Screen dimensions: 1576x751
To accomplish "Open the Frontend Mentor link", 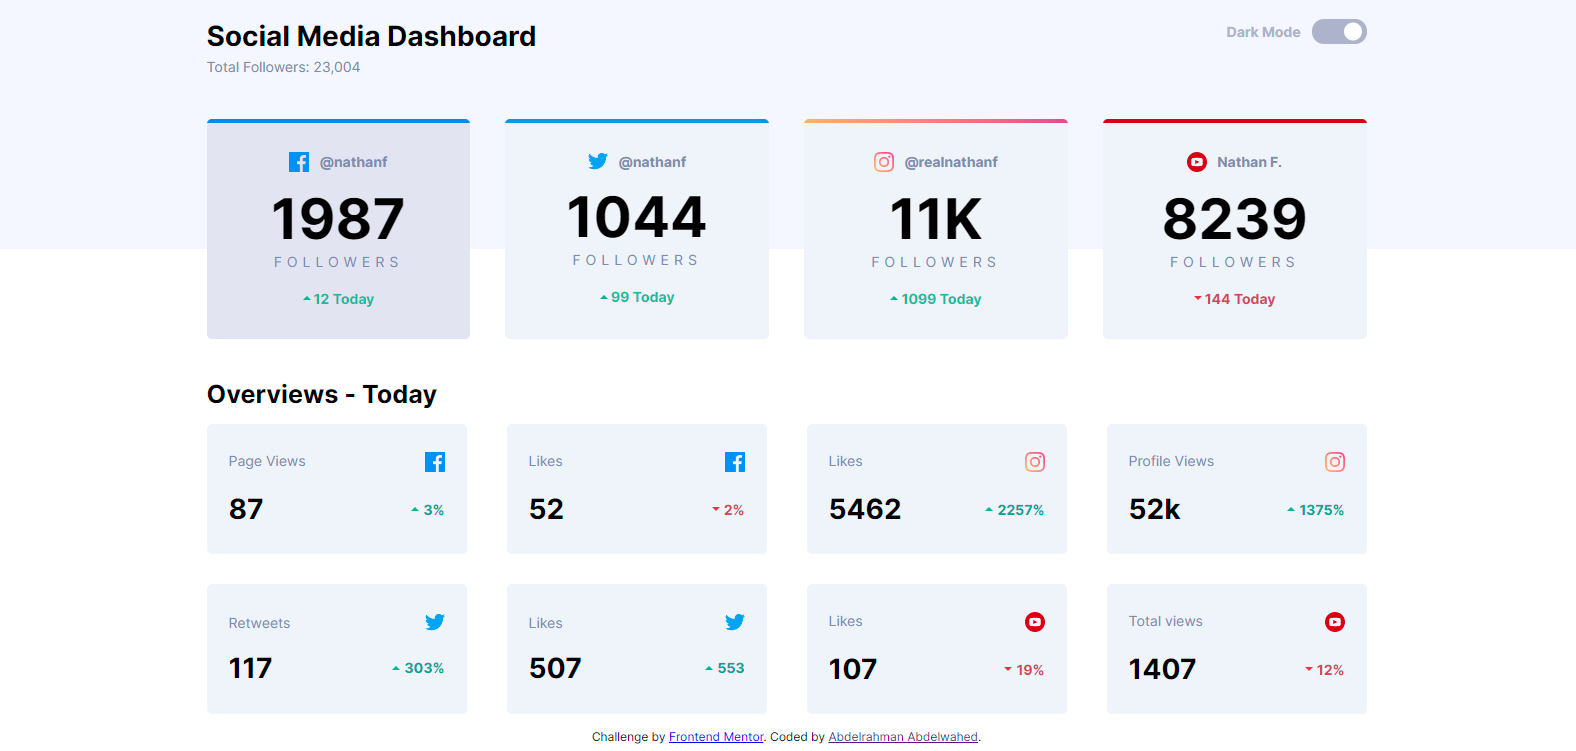I will (716, 737).
